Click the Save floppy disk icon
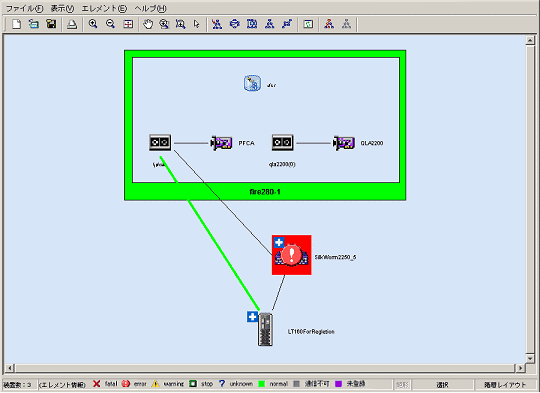540x393 pixels. click(51, 24)
